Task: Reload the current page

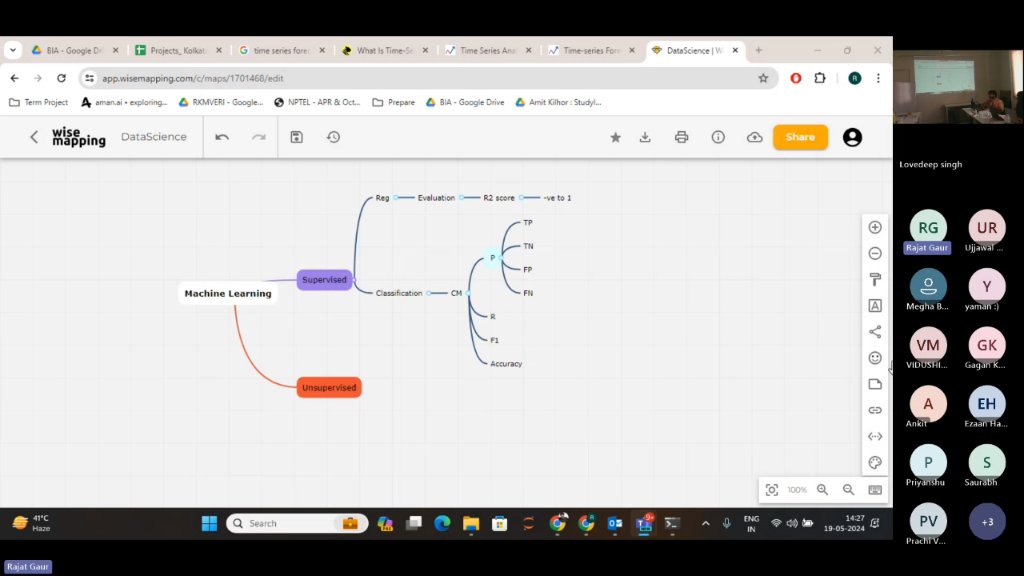Action: tap(61, 78)
